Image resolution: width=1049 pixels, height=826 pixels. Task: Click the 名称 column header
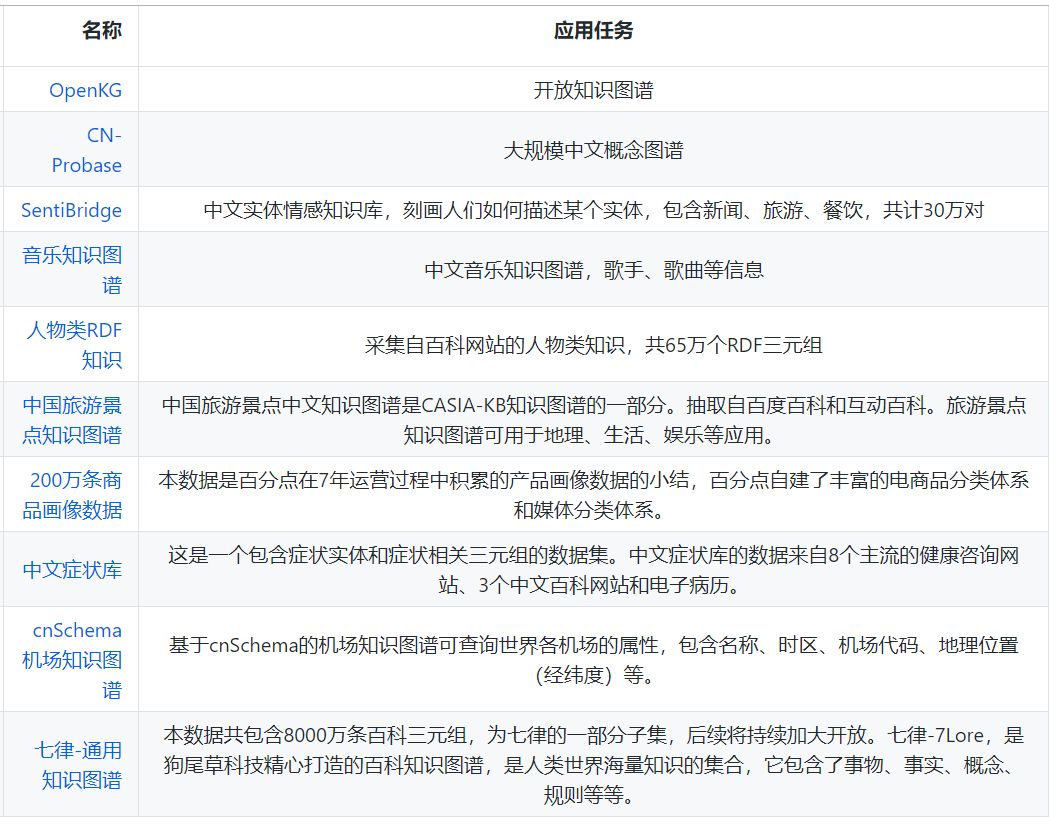102,30
